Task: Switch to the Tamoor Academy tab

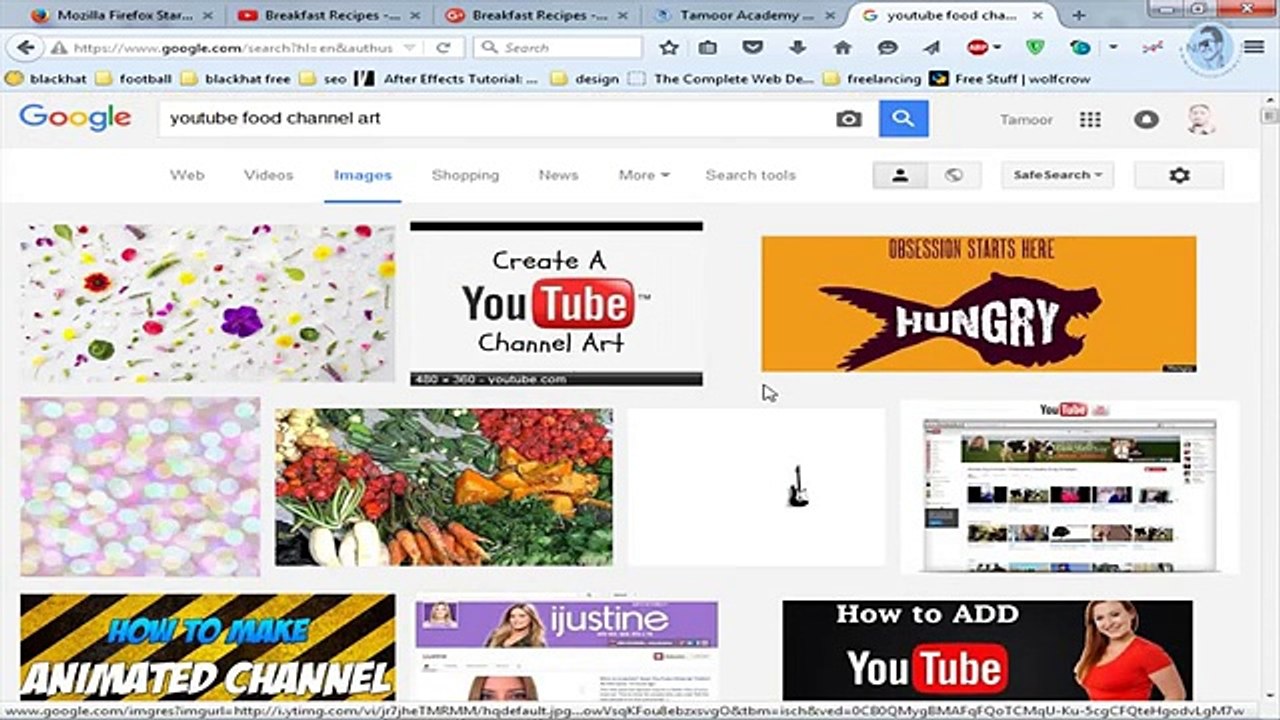Action: coord(745,16)
